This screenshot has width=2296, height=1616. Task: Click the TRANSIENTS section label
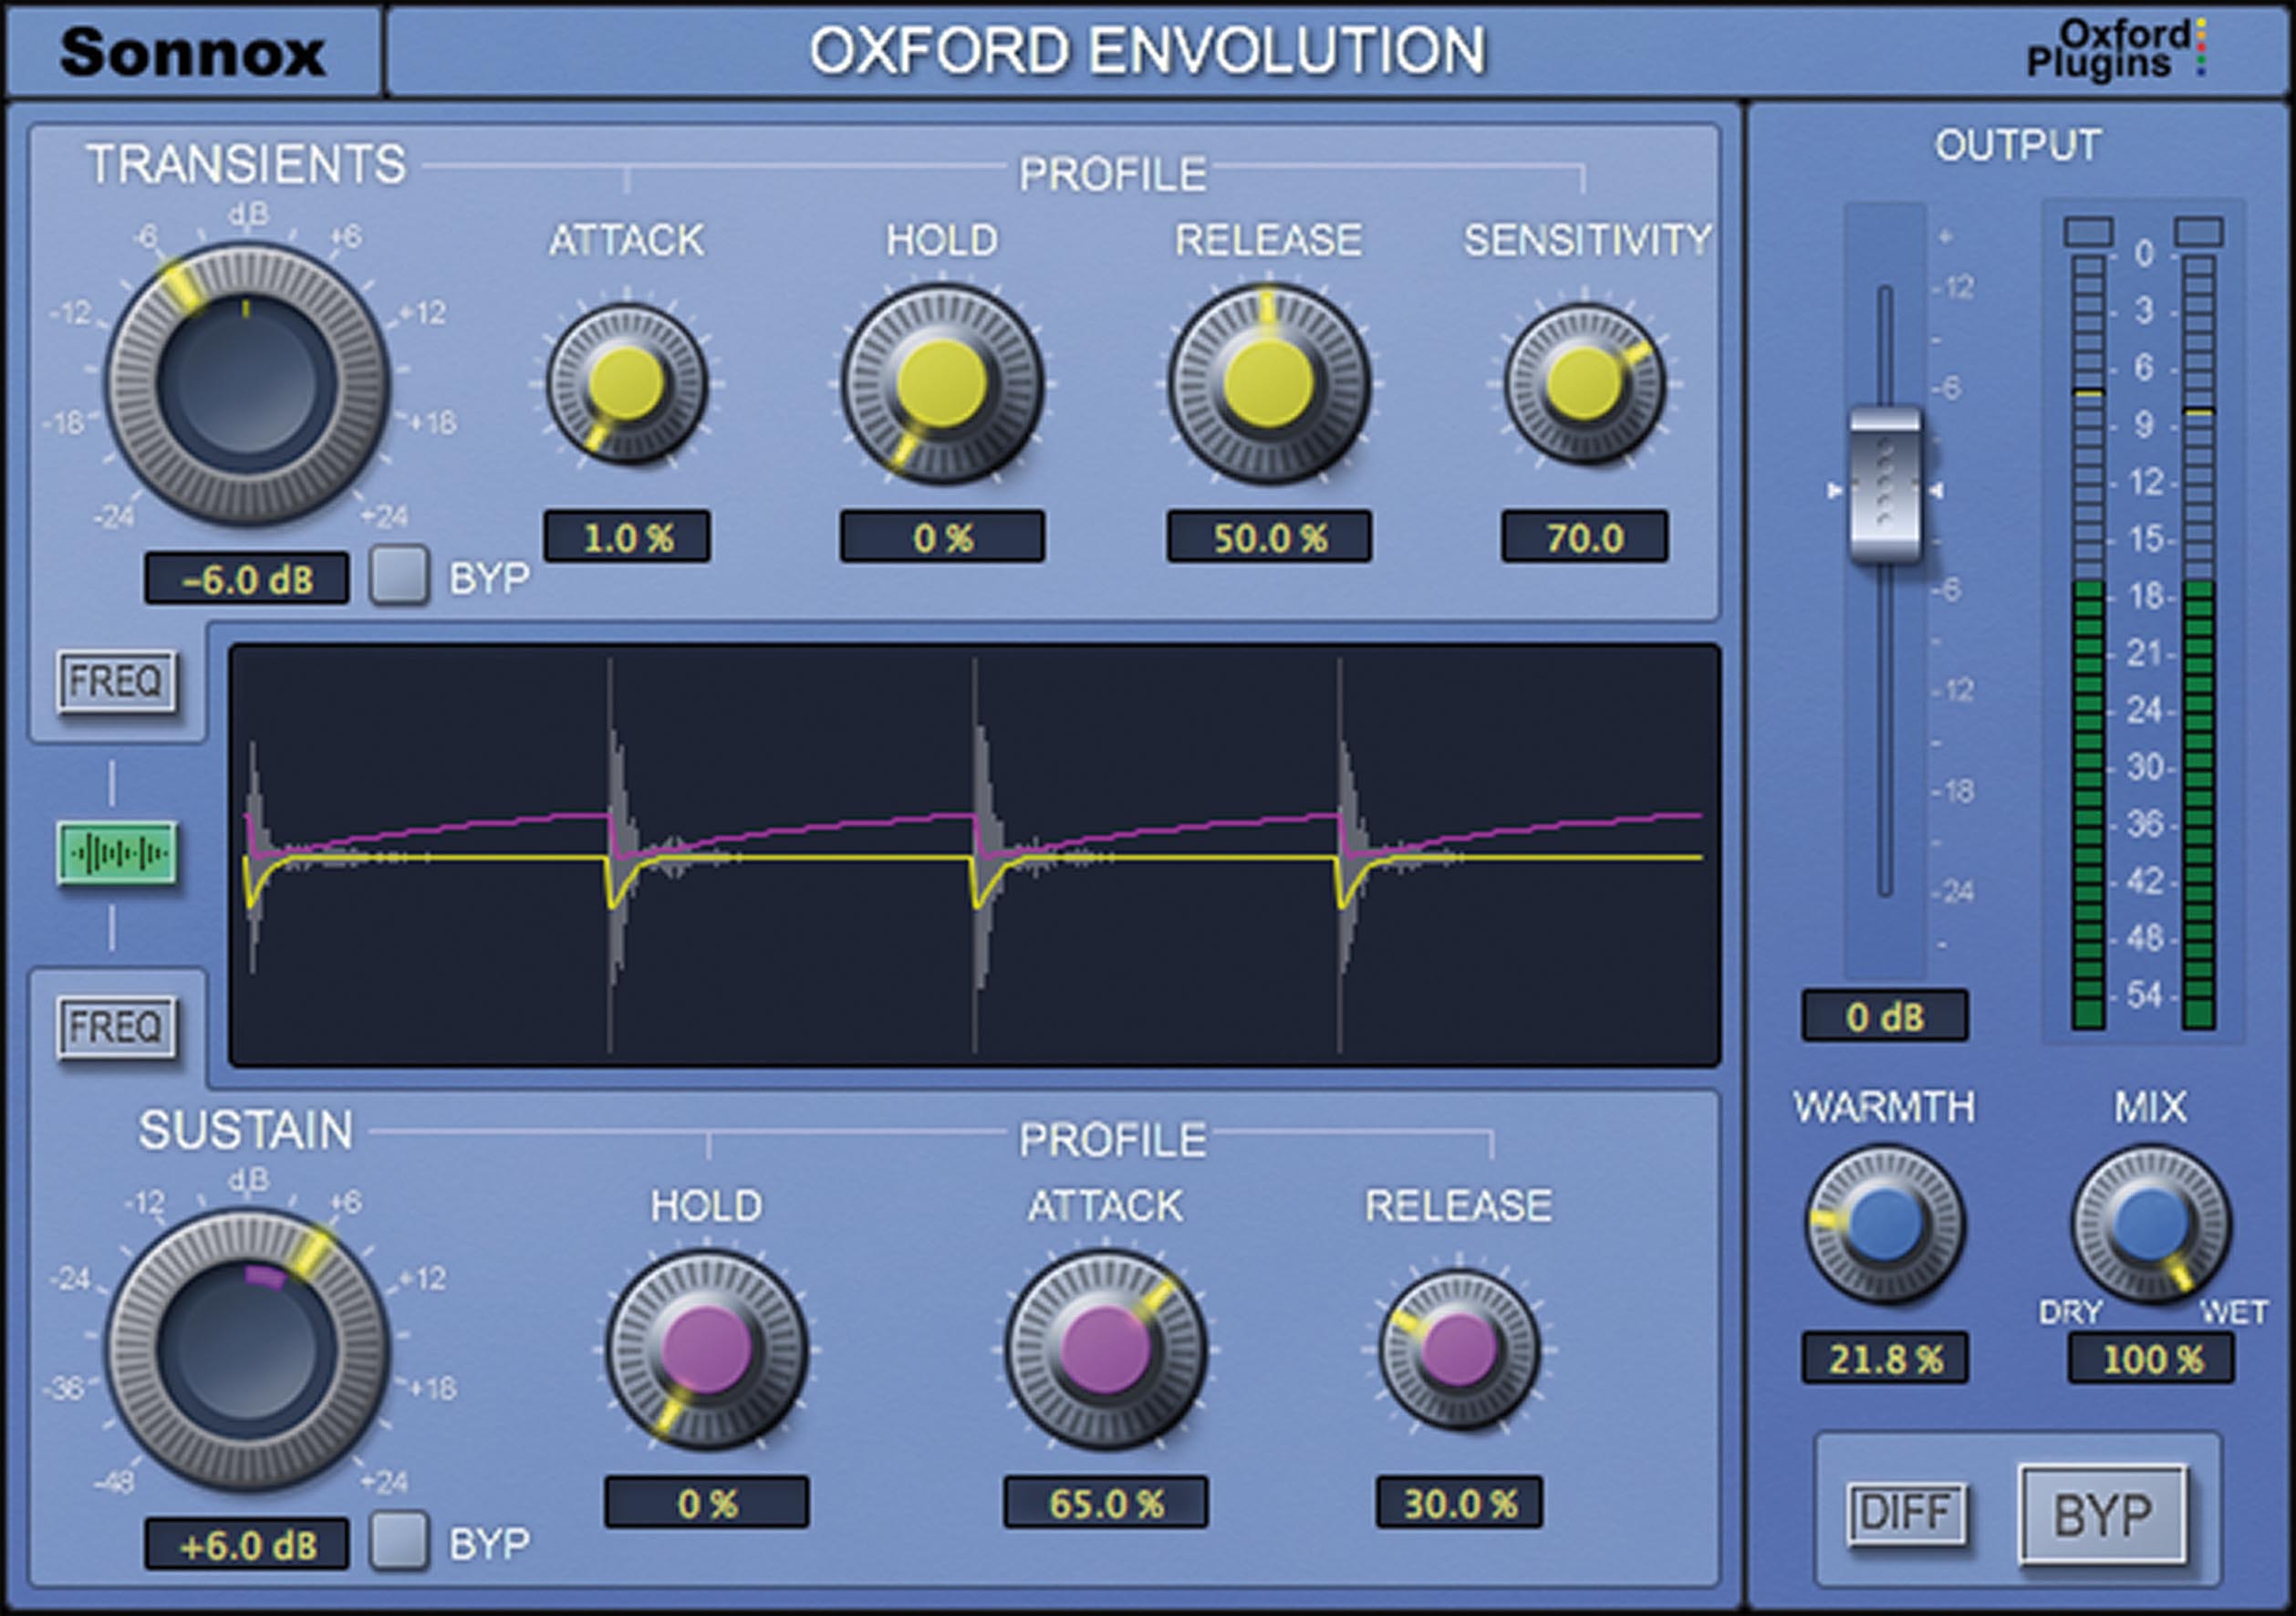[246, 163]
